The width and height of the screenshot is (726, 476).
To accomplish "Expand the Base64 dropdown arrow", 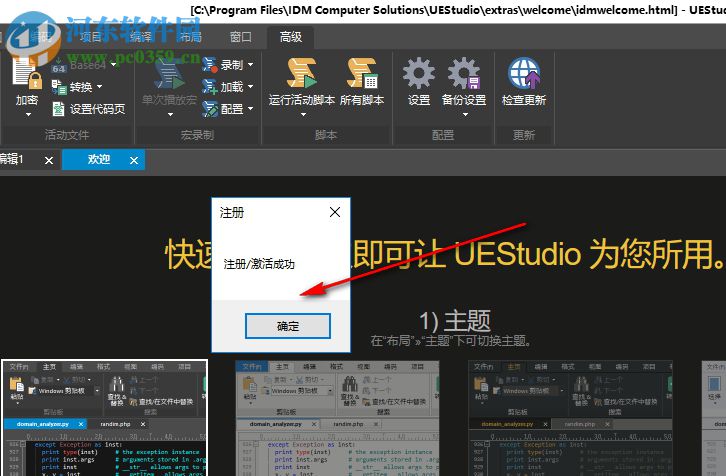I will click(x=114, y=65).
